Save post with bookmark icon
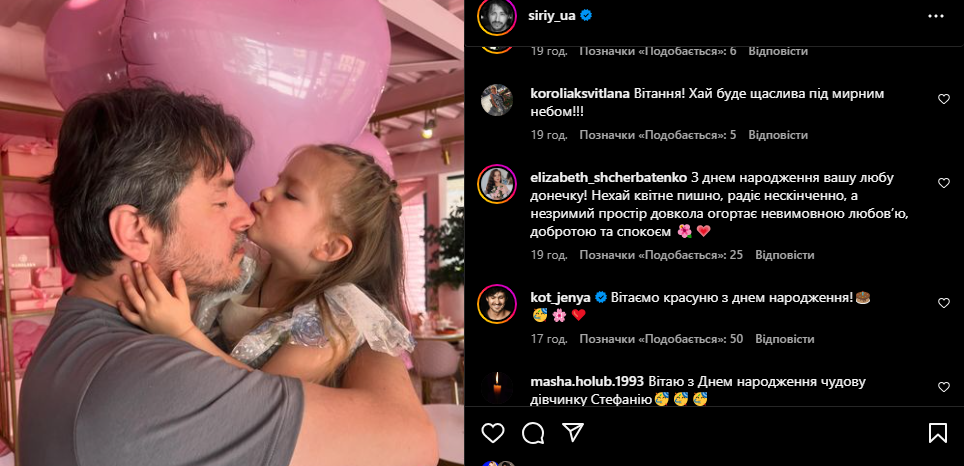The width and height of the screenshot is (964, 466). (938, 433)
